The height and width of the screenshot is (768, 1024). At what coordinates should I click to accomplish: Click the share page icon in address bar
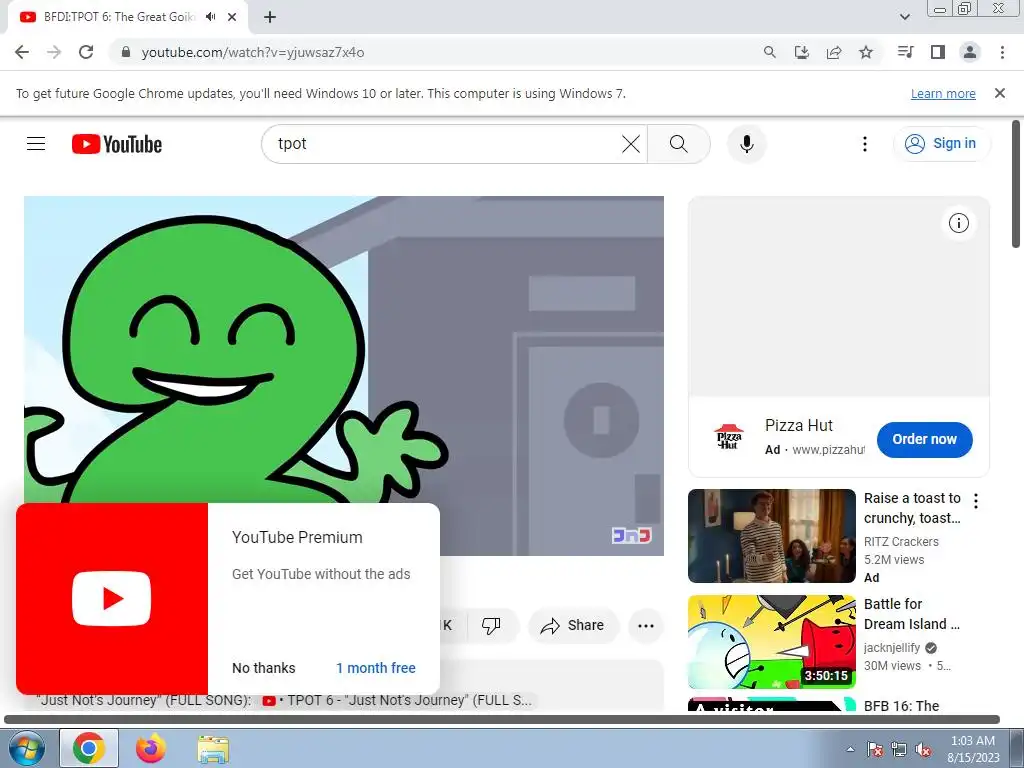point(834,52)
